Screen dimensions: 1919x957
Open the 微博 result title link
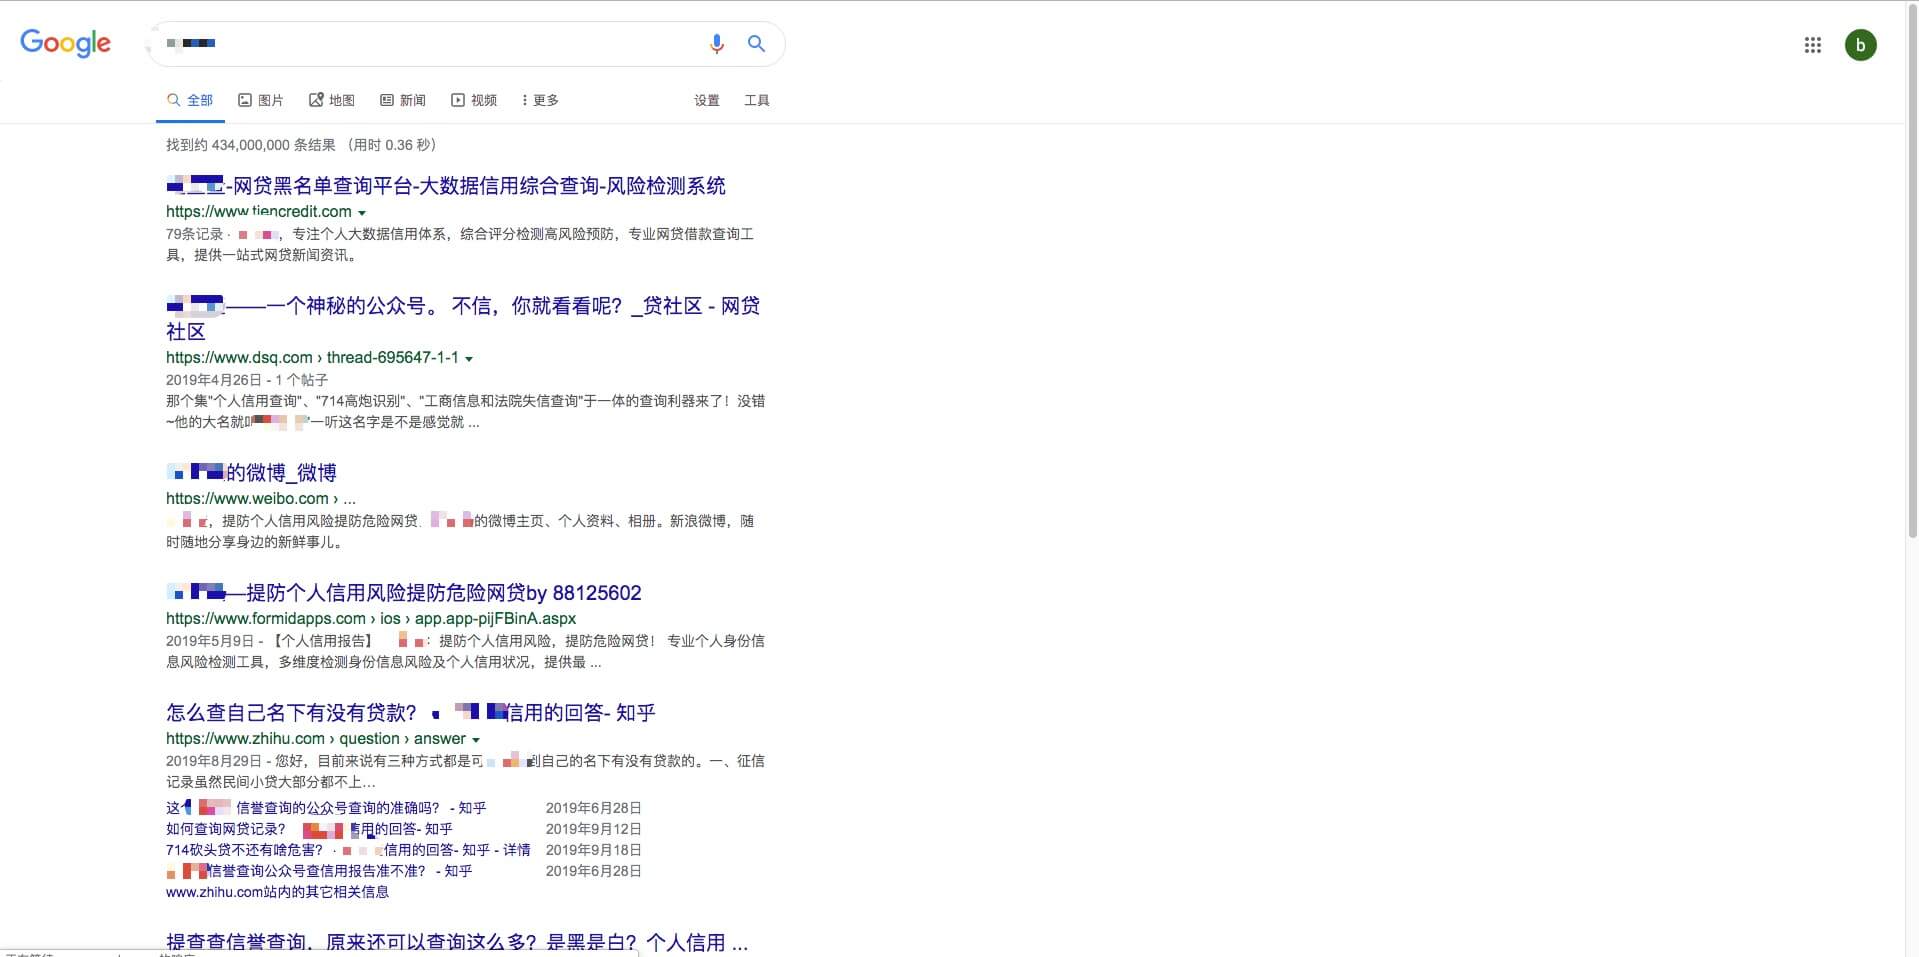point(280,473)
